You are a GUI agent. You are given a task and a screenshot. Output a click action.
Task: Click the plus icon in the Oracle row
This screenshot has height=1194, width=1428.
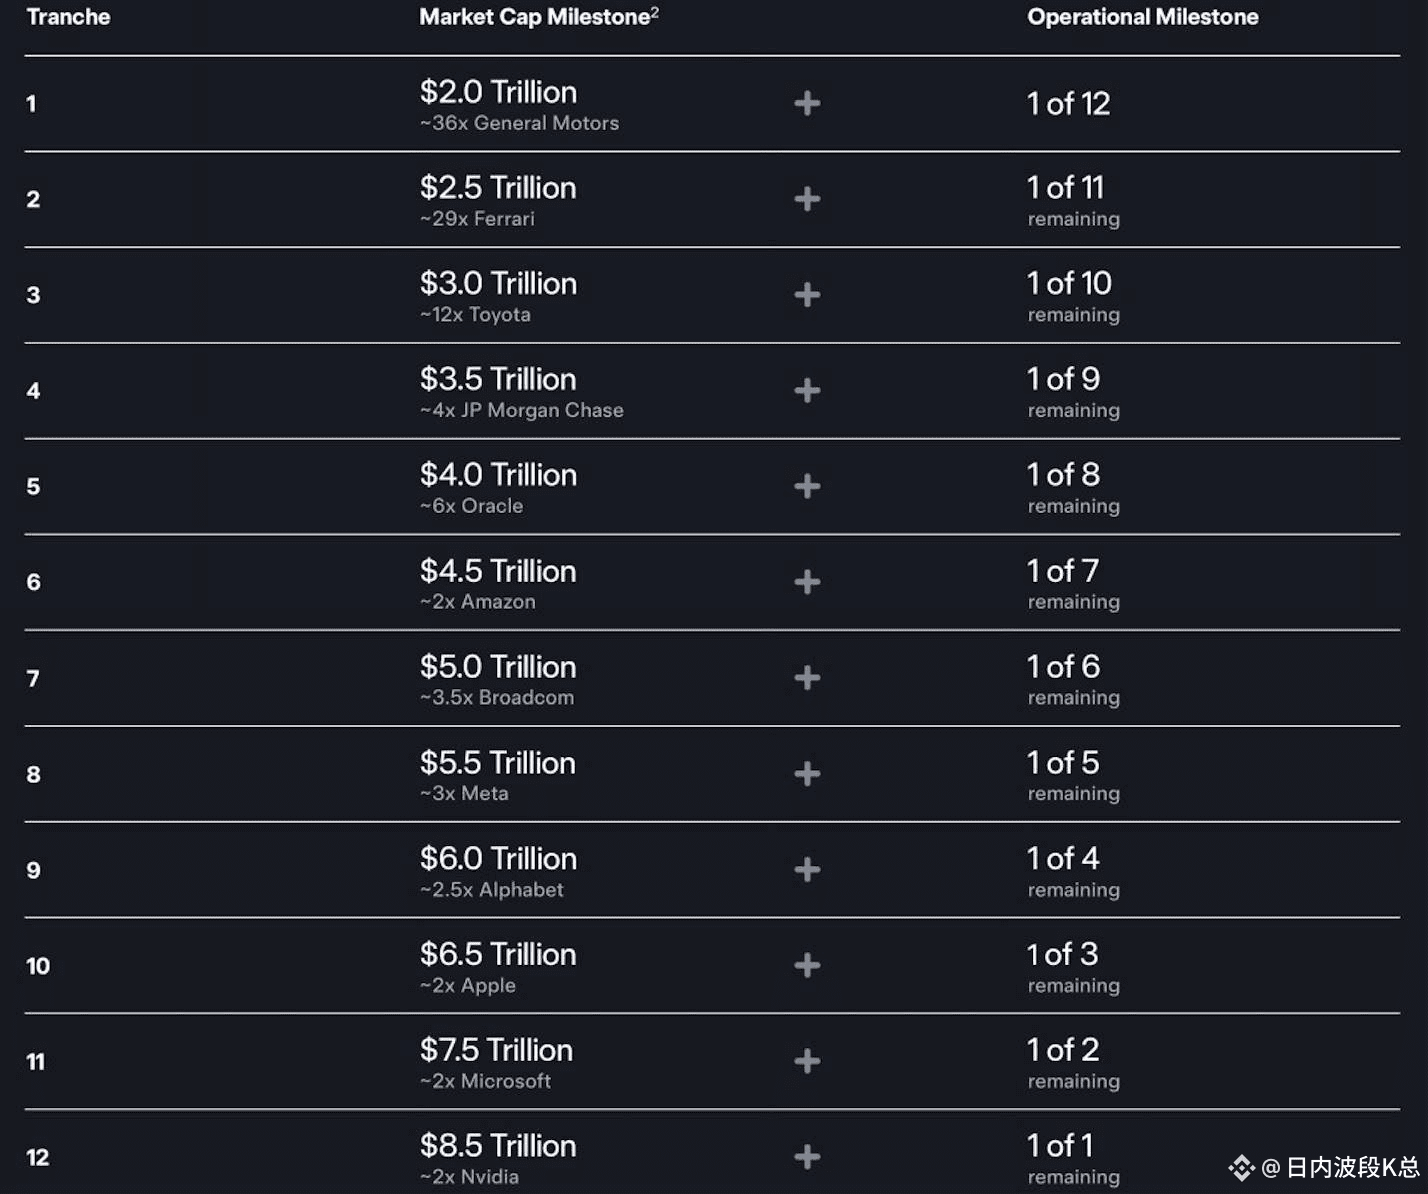[807, 486]
